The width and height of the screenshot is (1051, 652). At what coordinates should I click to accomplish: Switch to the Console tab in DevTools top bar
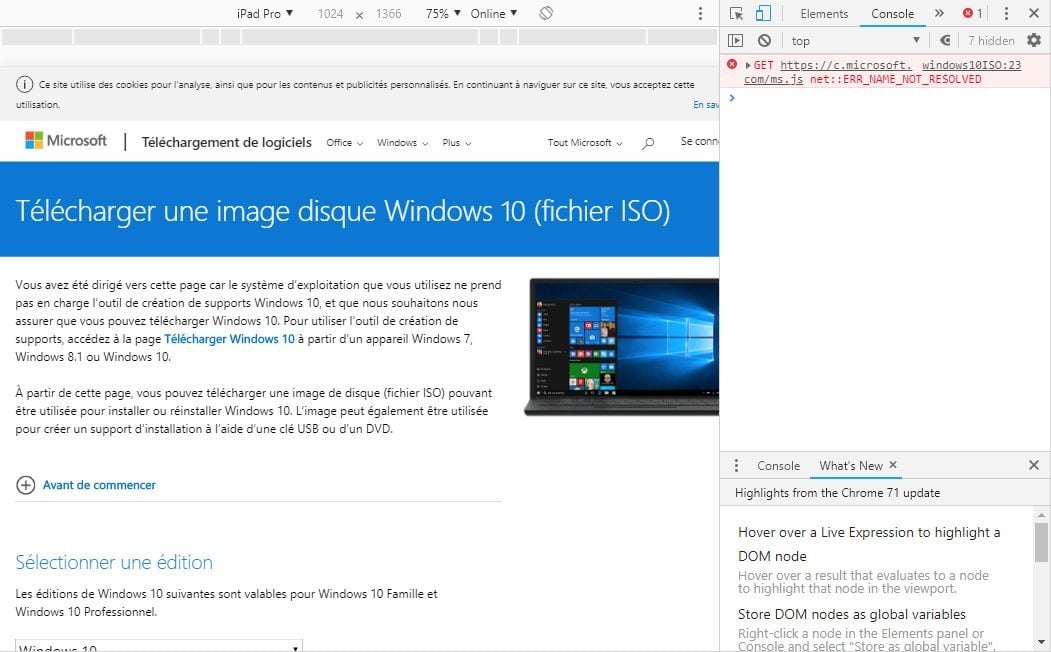tap(892, 13)
